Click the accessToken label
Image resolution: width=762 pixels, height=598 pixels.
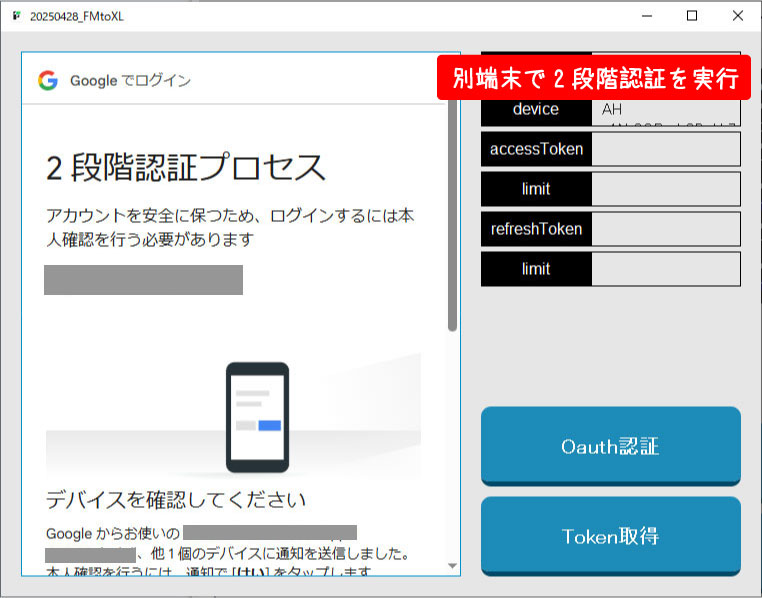pos(537,149)
